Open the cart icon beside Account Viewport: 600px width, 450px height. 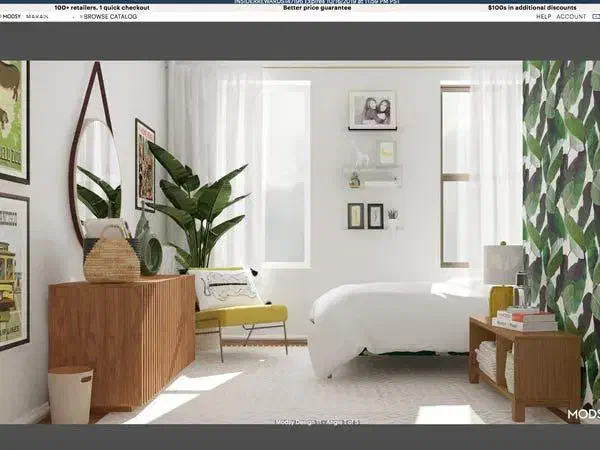596,17
